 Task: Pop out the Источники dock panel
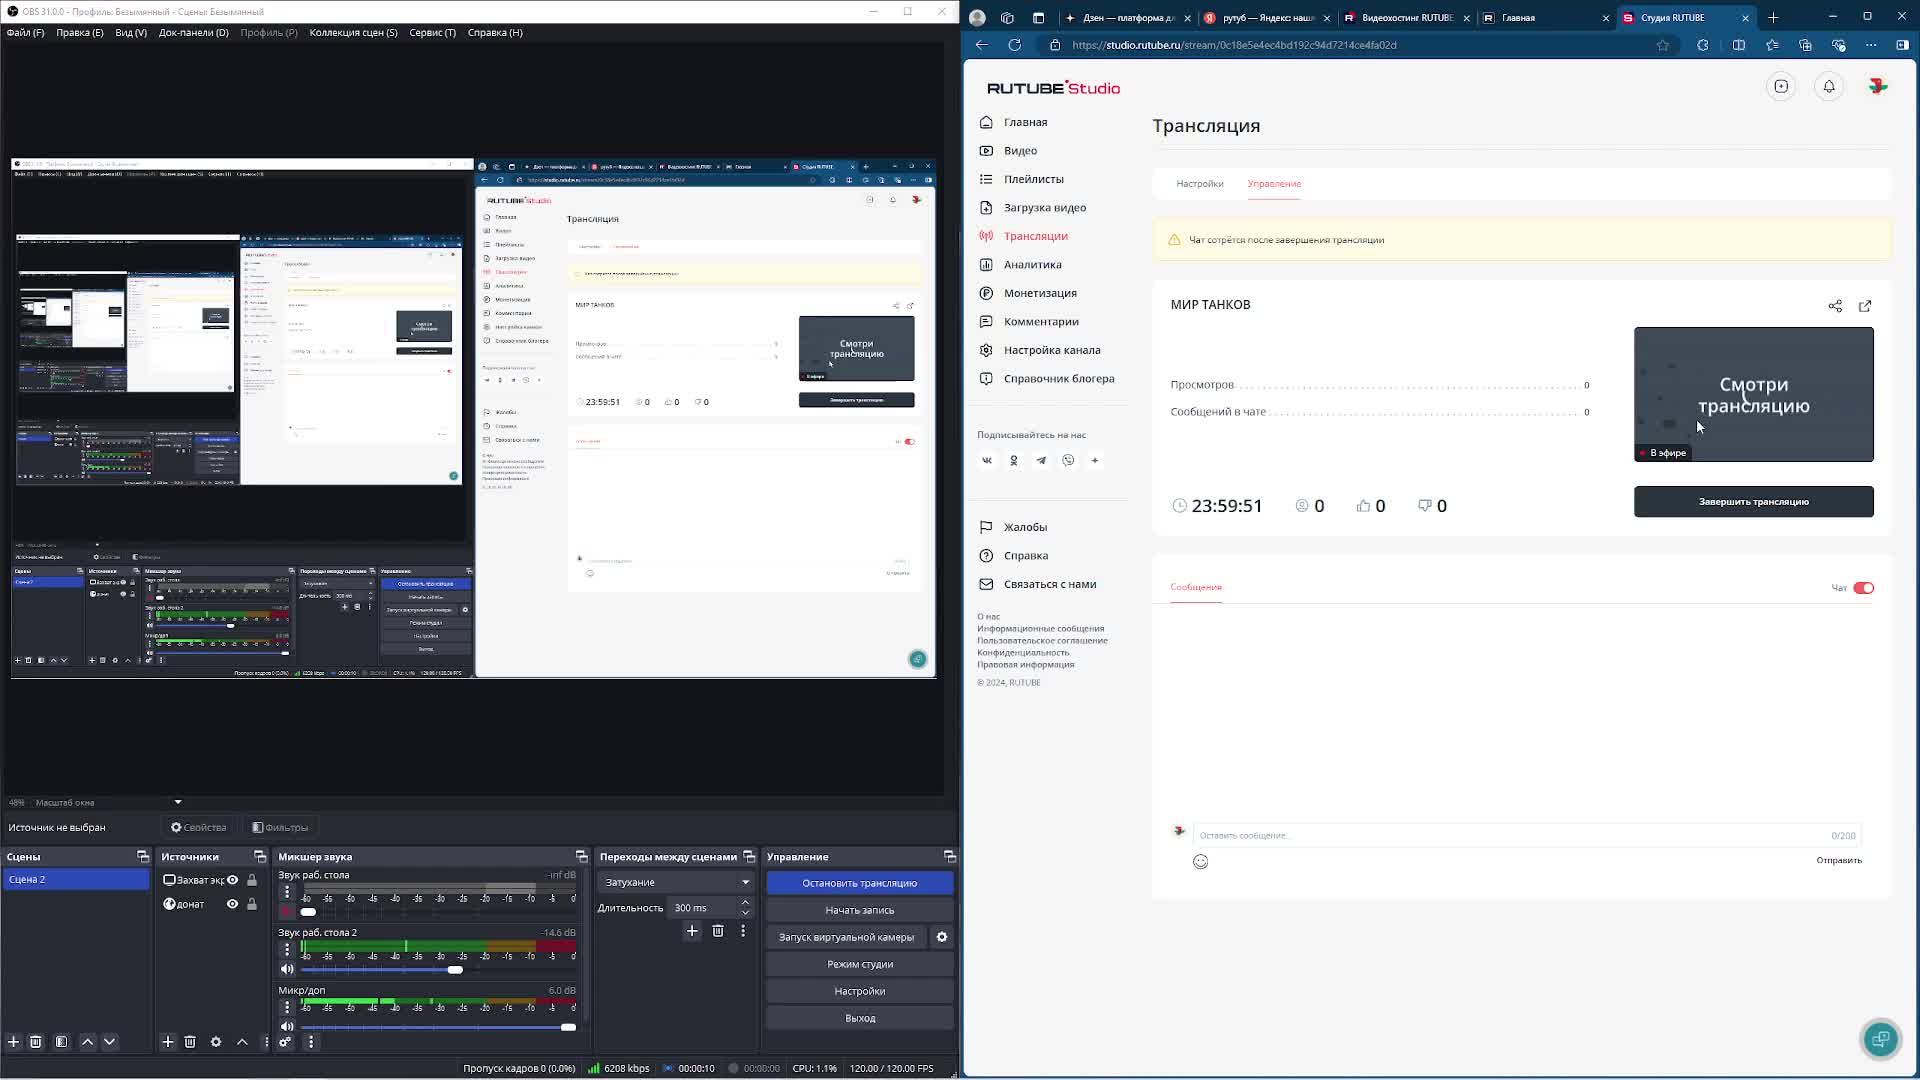point(260,857)
